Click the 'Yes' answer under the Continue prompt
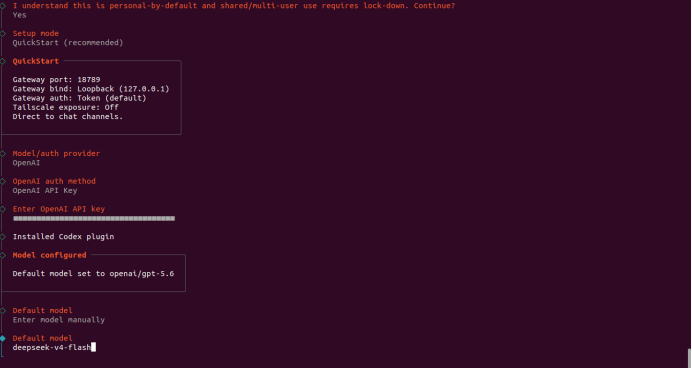 coord(19,15)
